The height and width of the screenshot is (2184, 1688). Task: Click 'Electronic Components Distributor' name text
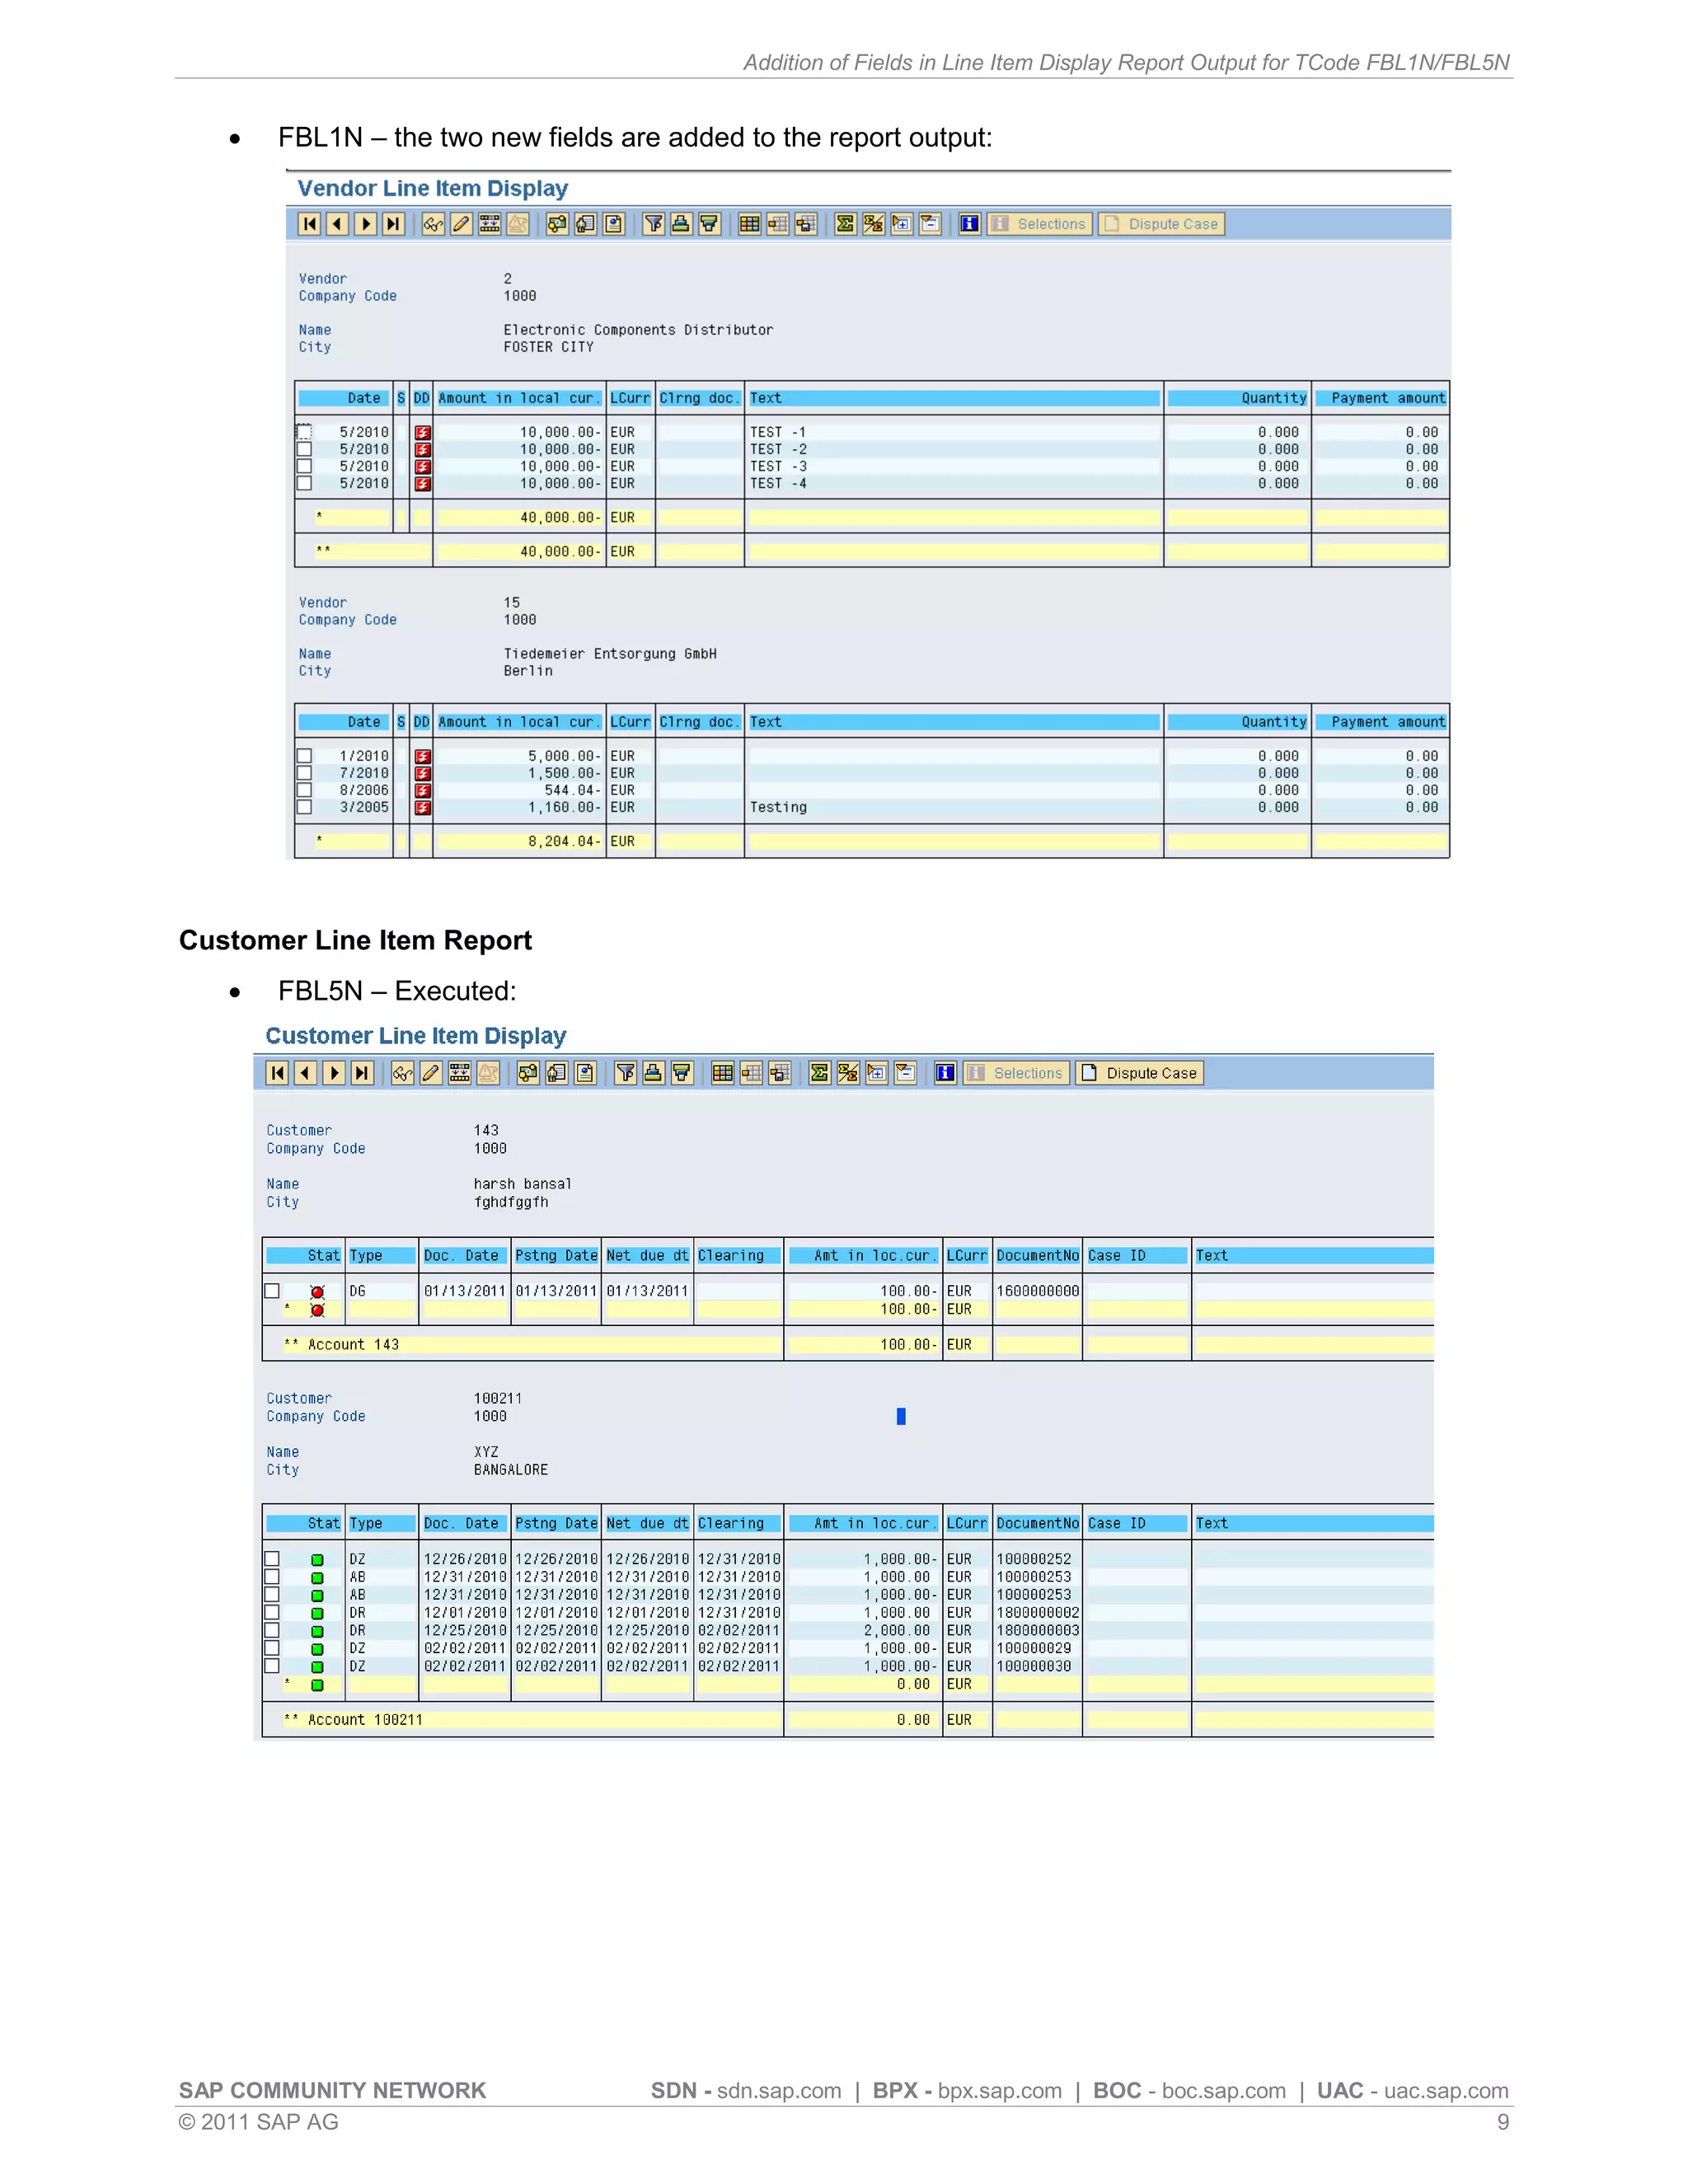pos(638,330)
